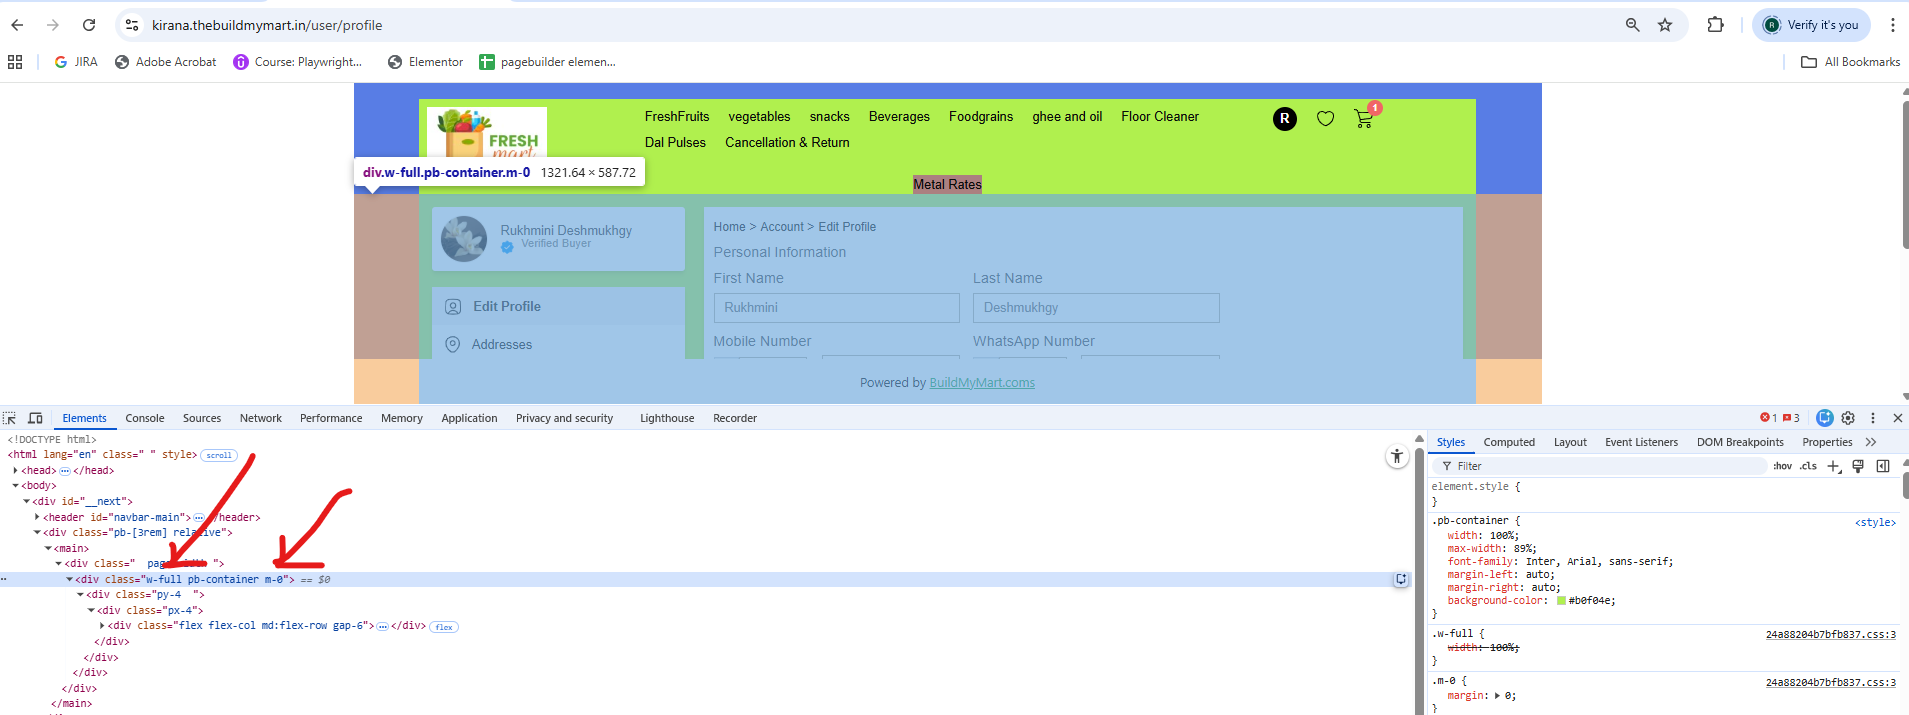Open the shopping cart icon
The image size is (1909, 715).
coord(1363,119)
